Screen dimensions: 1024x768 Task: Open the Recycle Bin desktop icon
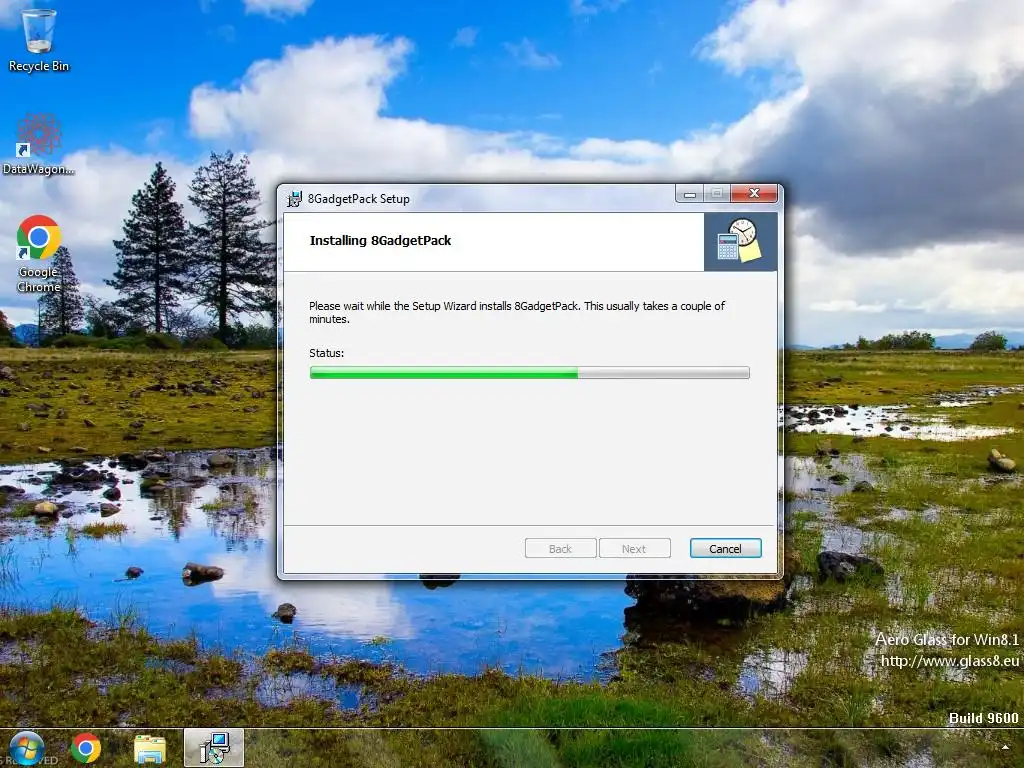pos(39,39)
